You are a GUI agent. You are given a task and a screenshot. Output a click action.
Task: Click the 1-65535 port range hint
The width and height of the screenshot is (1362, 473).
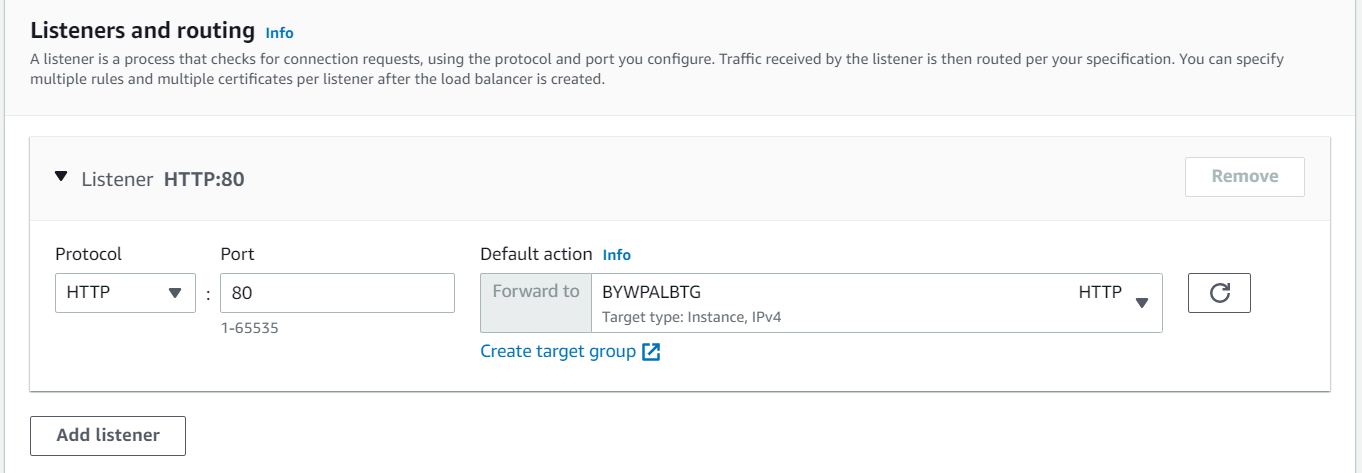coord(250,327)
